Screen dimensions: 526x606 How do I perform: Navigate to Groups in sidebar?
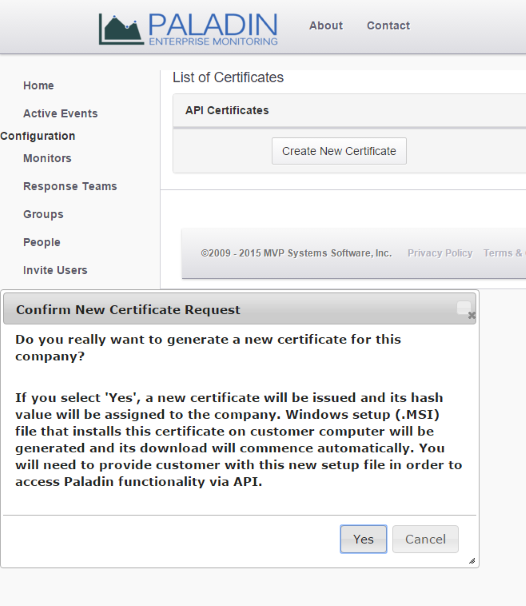pos(43,214)
